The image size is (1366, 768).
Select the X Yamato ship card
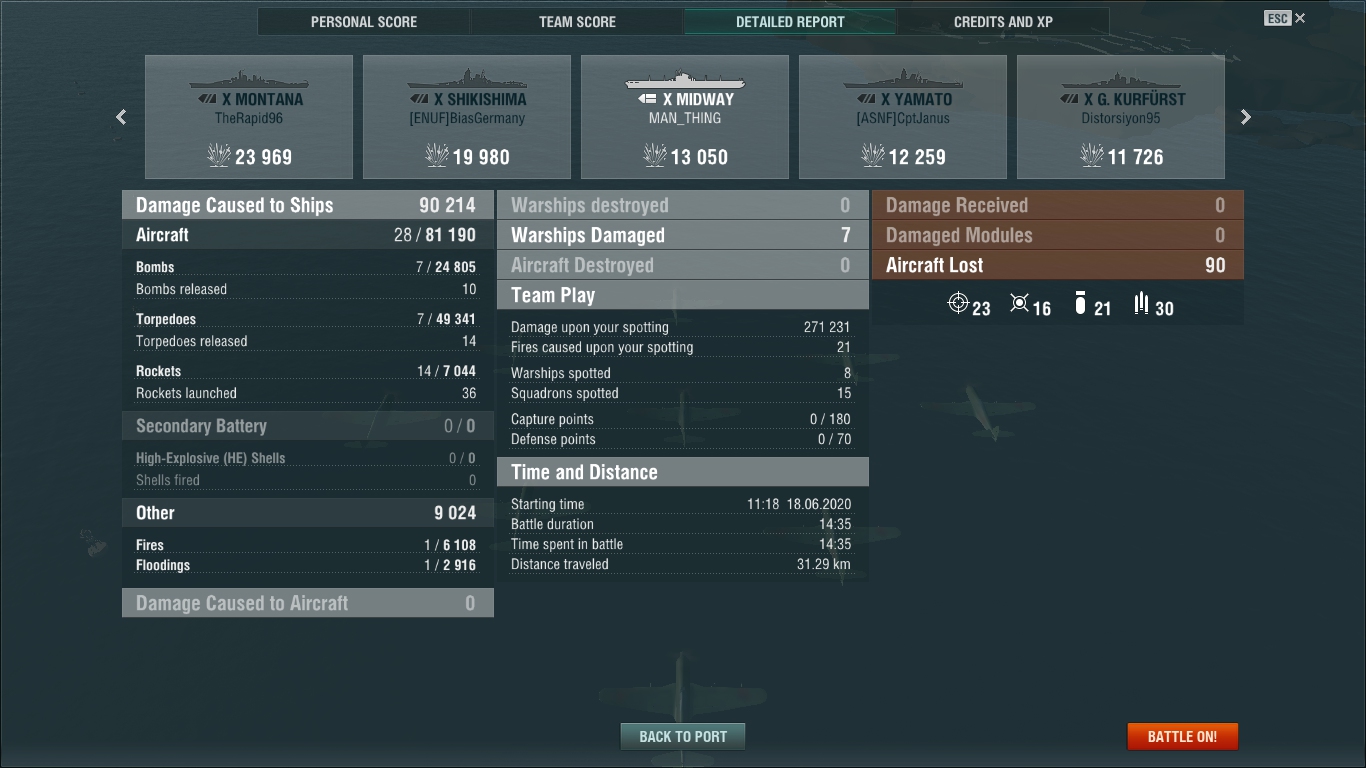(x=903, y=117)
